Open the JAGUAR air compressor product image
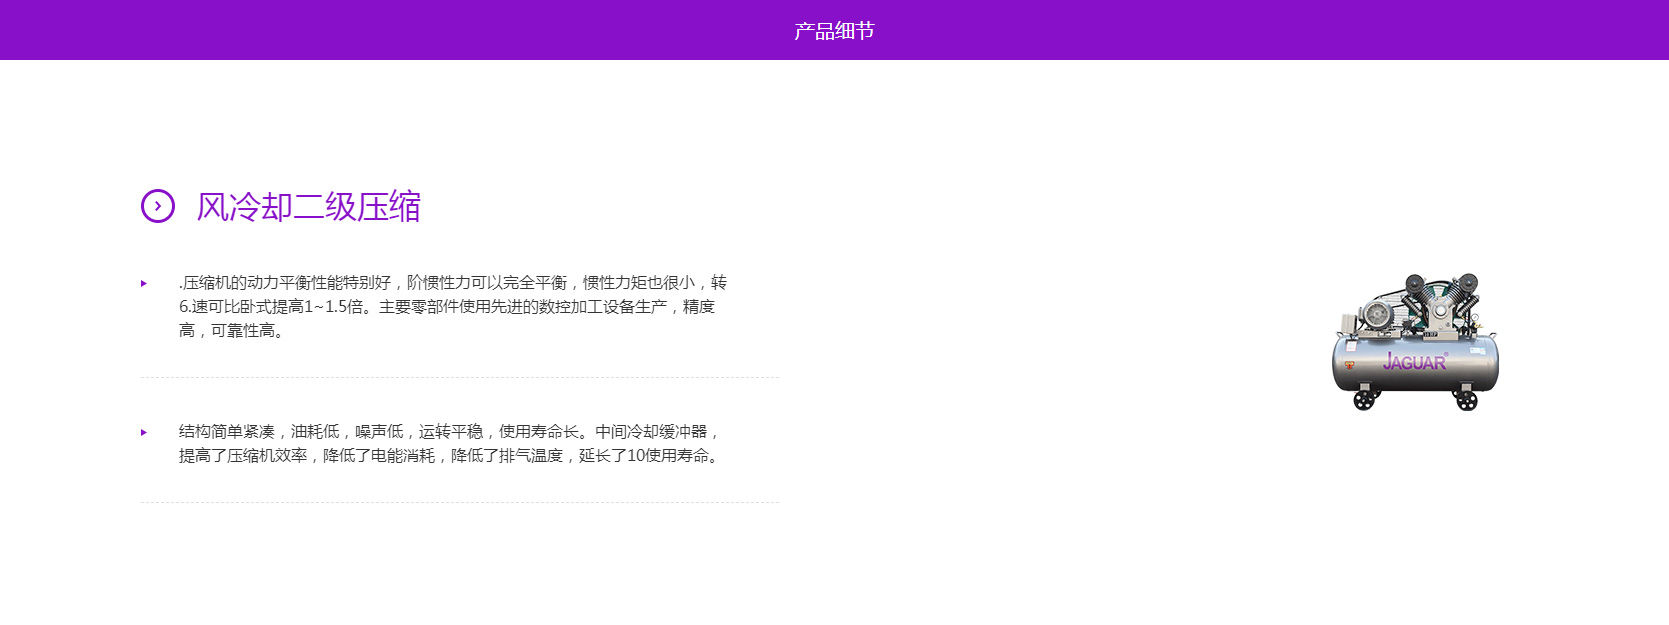 (1415, 342)
